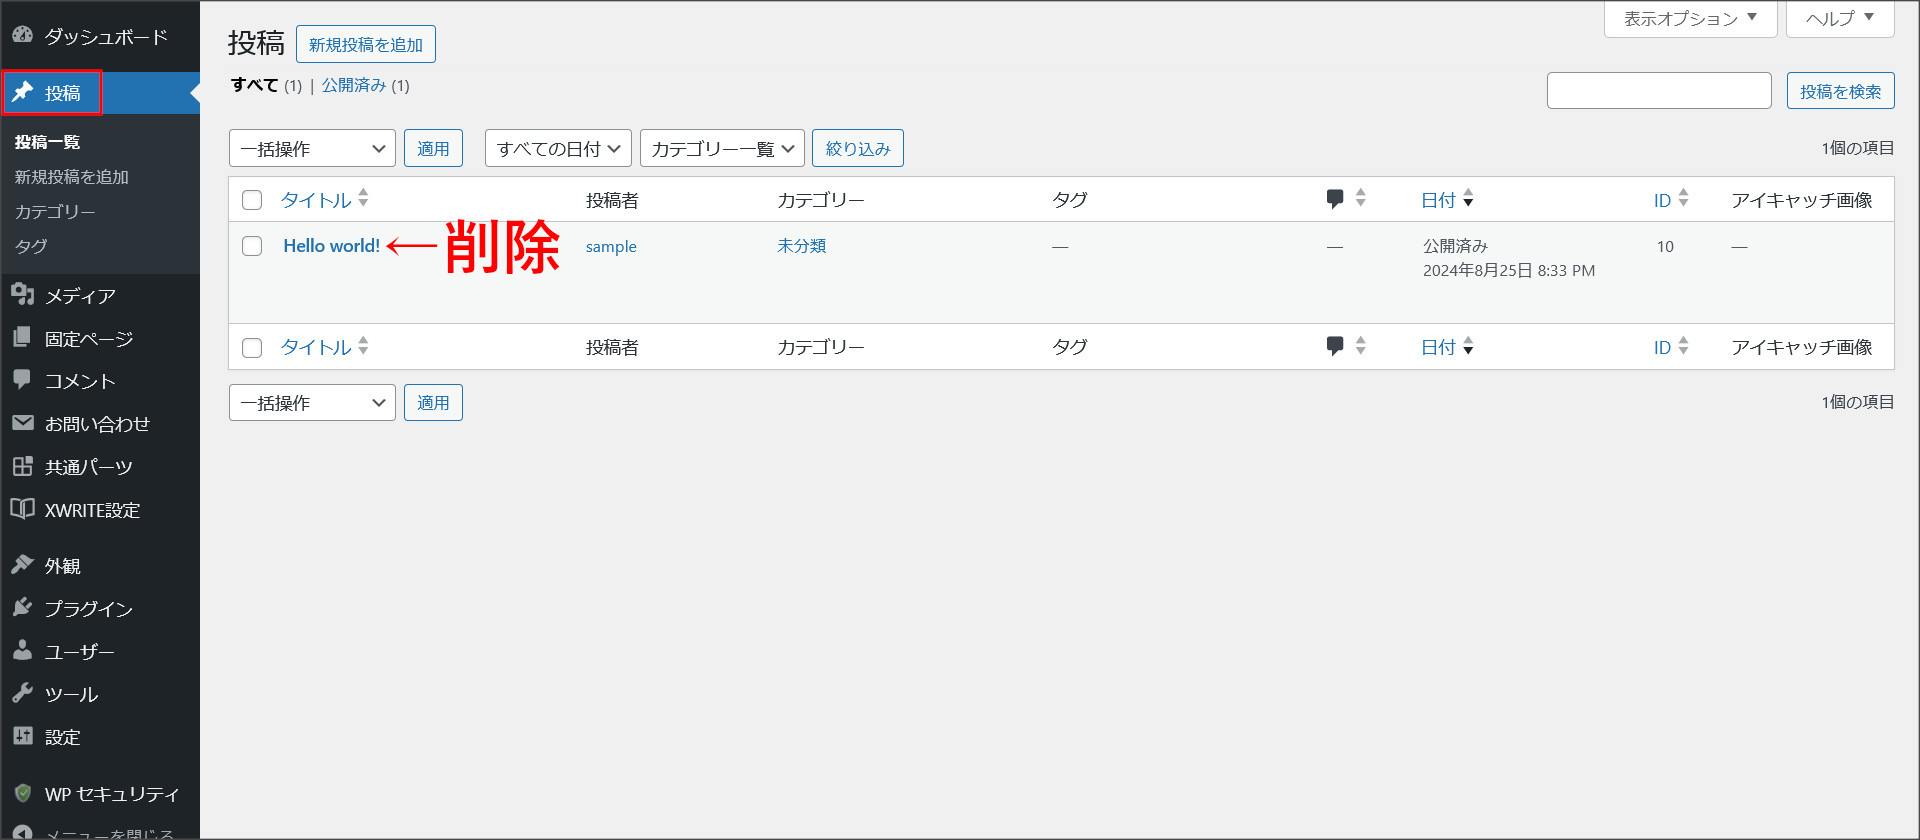Viewport: 1920px width, 840px height.
Task: Click the paintbrush icon beside 外観
Action: (22, 565)
